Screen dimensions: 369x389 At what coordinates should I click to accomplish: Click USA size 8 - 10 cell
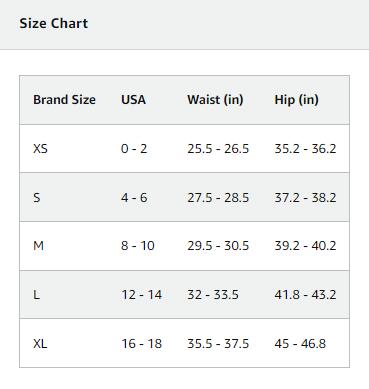[x=138, y=246]
